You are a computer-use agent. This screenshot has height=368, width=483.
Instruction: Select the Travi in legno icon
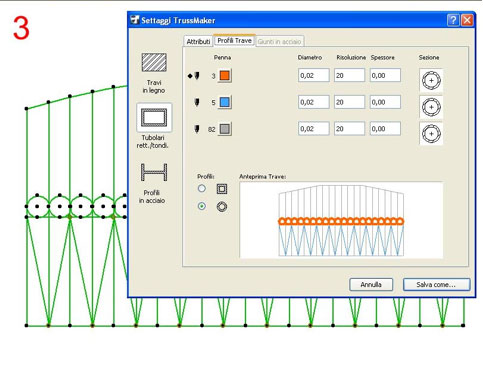[154, 62]
